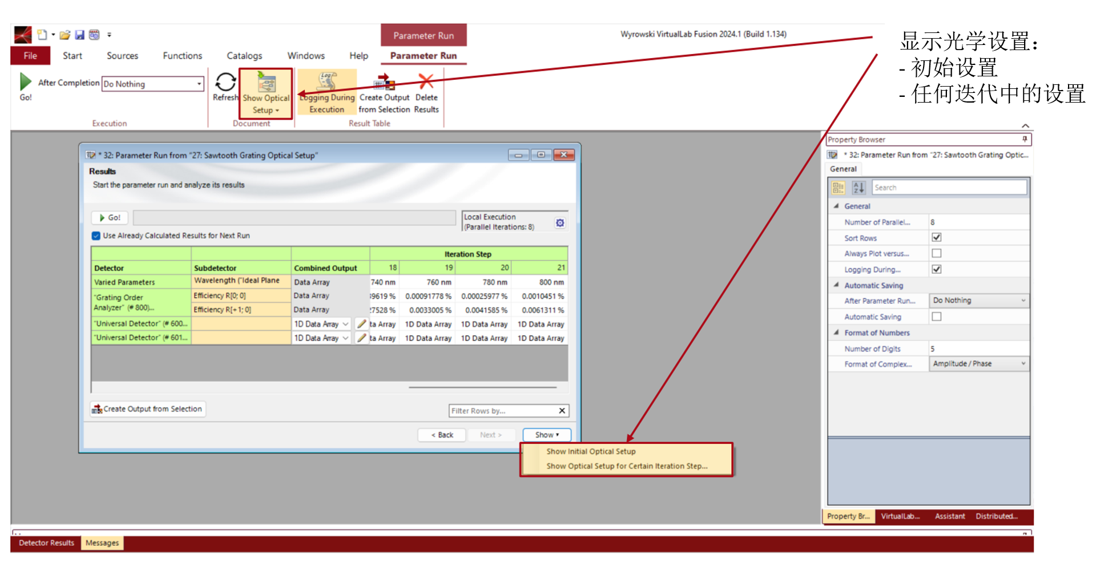Image resolution: width=1094 pixels, height=563 pixels.
Task: Switch to the Assistant panel tab
Action: (950, 516)
